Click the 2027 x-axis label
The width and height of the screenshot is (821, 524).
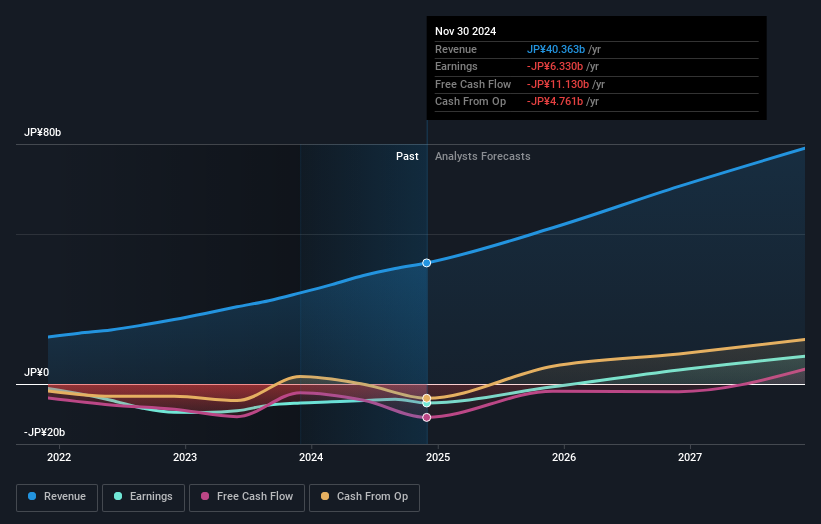690,458
